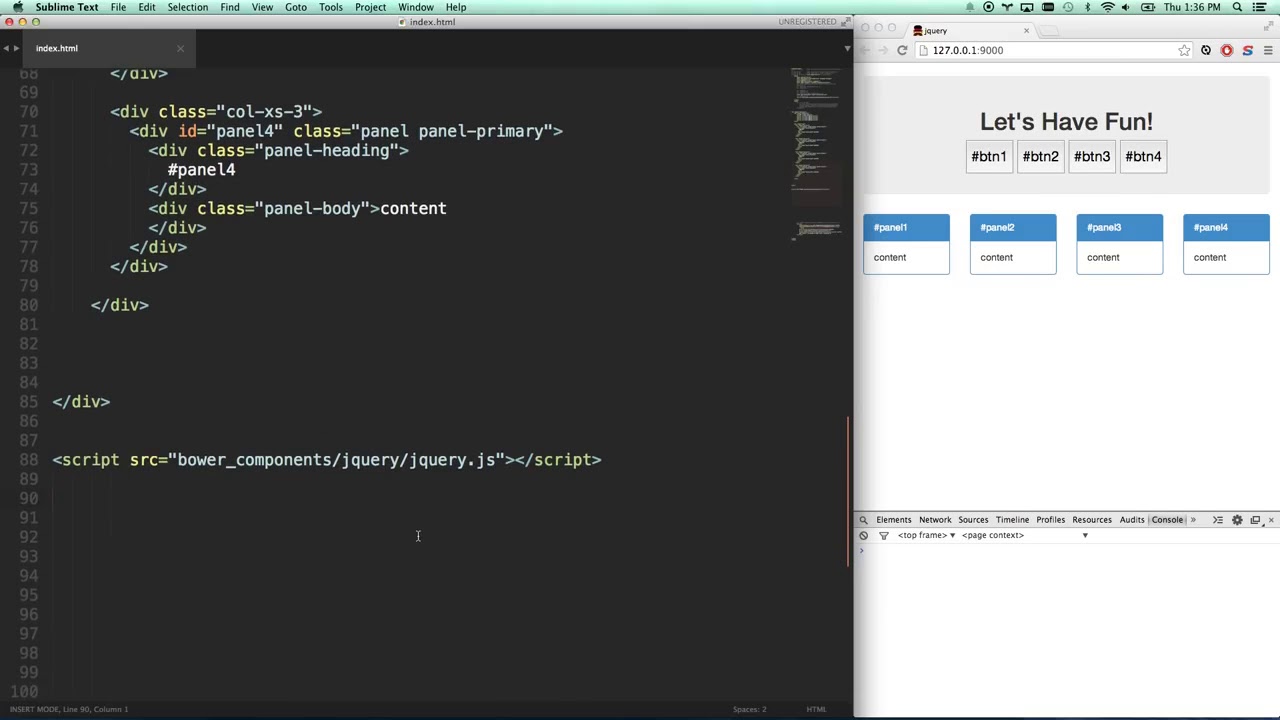Image resolution: width=1280 pixels, height=720 pixels.
Task: Click the #panel3 heading
Action: pyautogui.click(x=1119, y=227)
